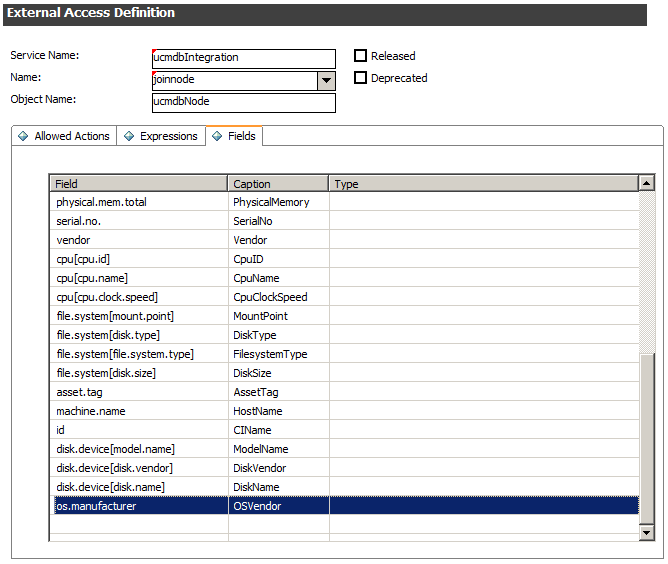Click the diamond icon on Allowed Actions tab
668x564 pixels.
click(x=24, y=136)
